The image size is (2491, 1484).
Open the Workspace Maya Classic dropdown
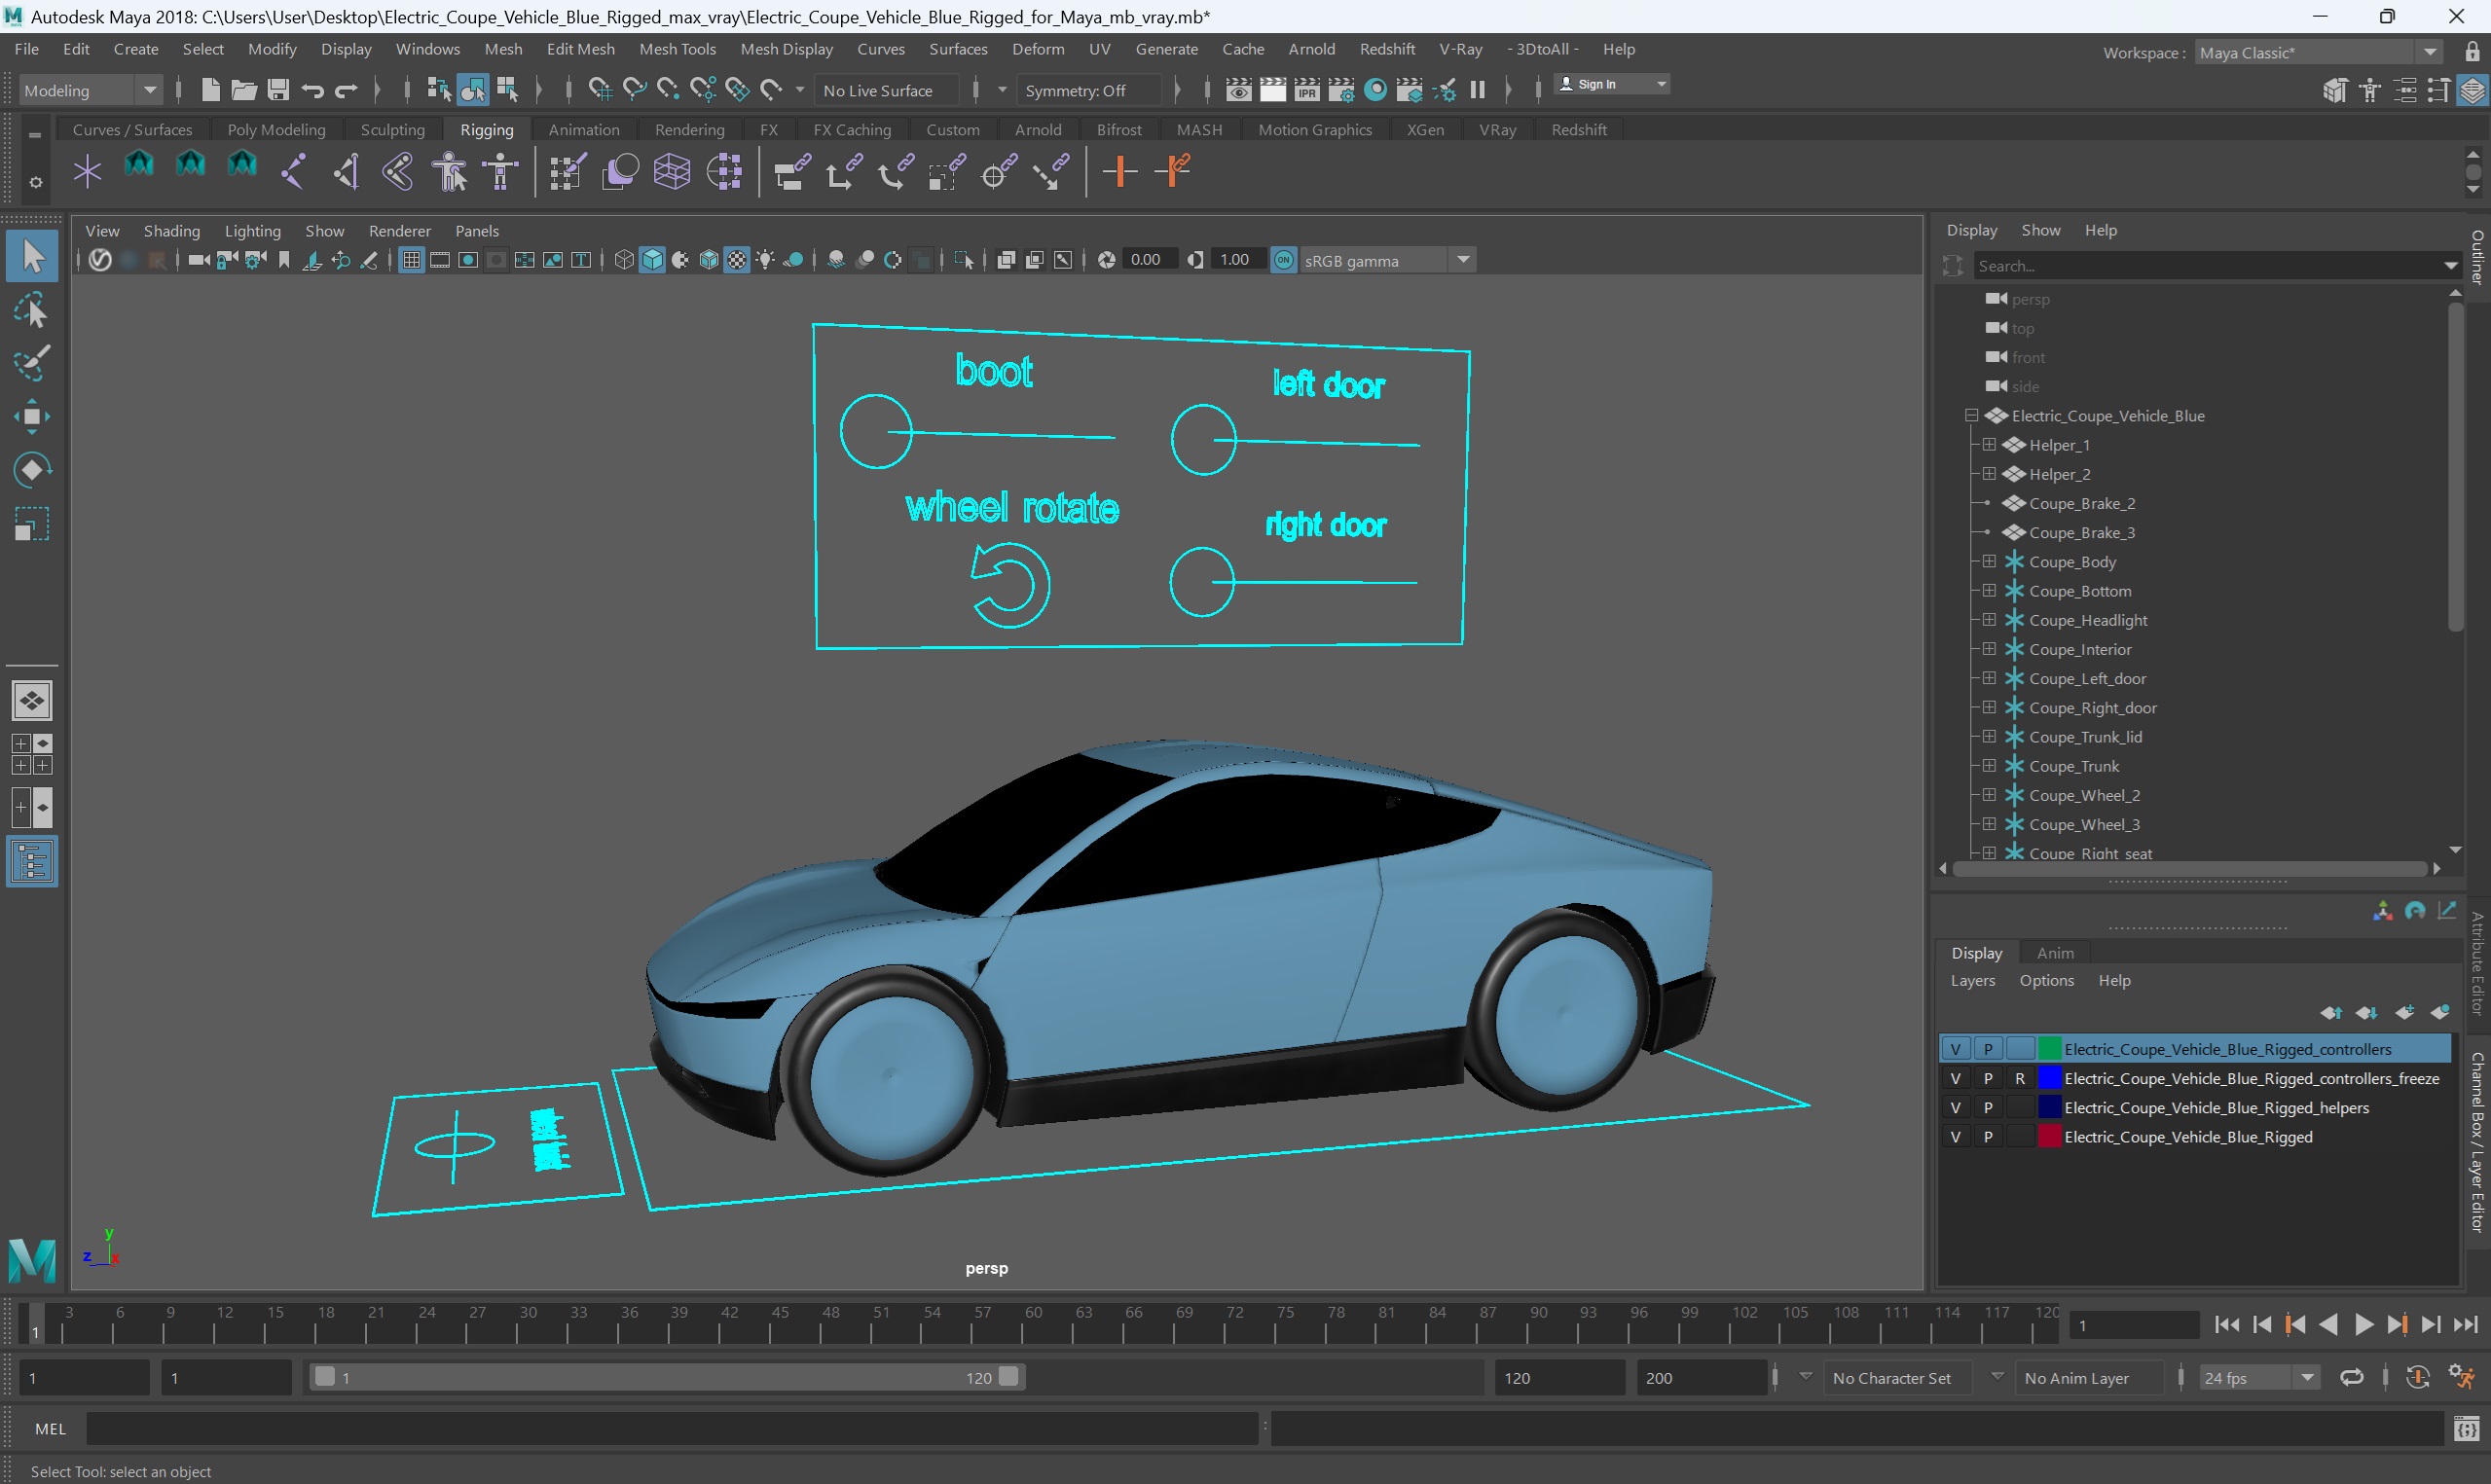(x=2318, y=53)
